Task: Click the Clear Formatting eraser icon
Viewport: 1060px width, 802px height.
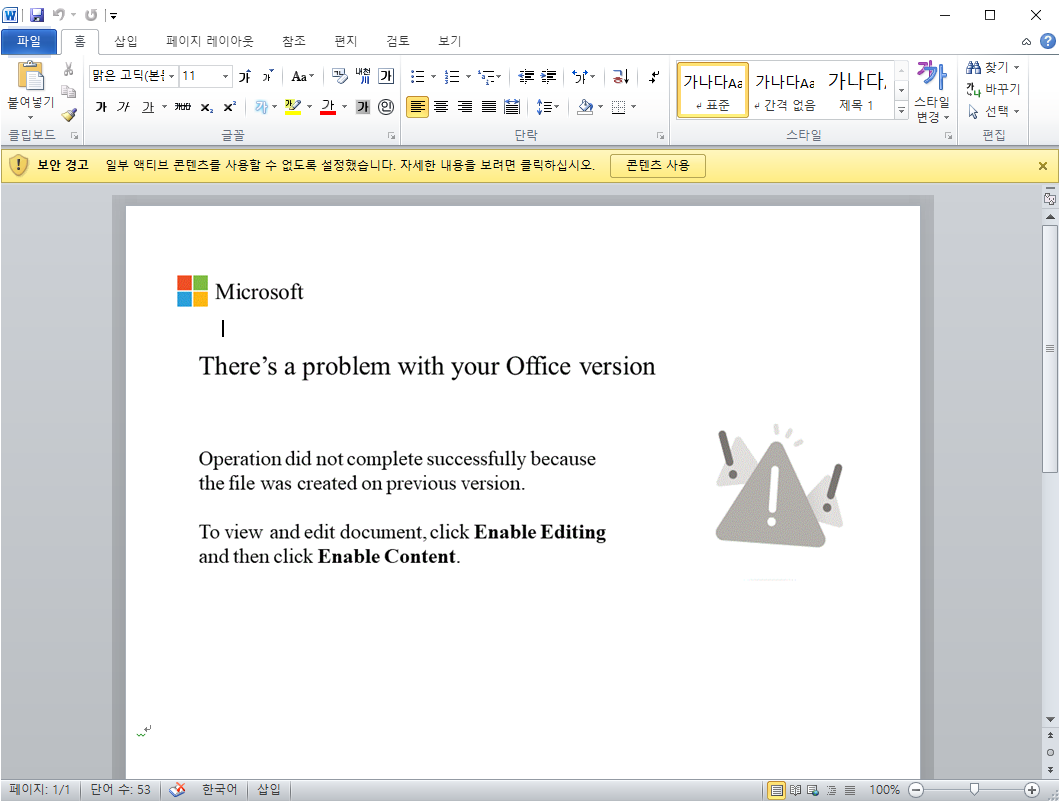Action: (339, 76)
